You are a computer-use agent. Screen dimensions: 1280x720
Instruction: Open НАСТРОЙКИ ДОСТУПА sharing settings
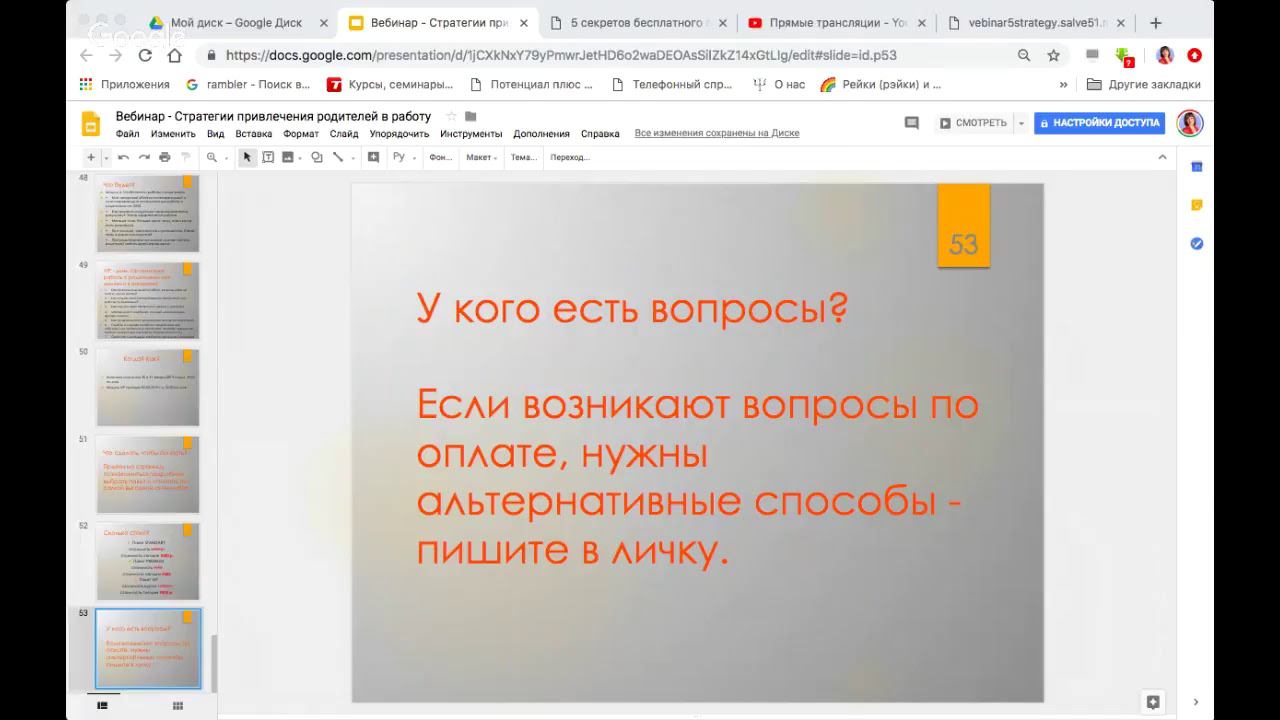coord(1099,123)
